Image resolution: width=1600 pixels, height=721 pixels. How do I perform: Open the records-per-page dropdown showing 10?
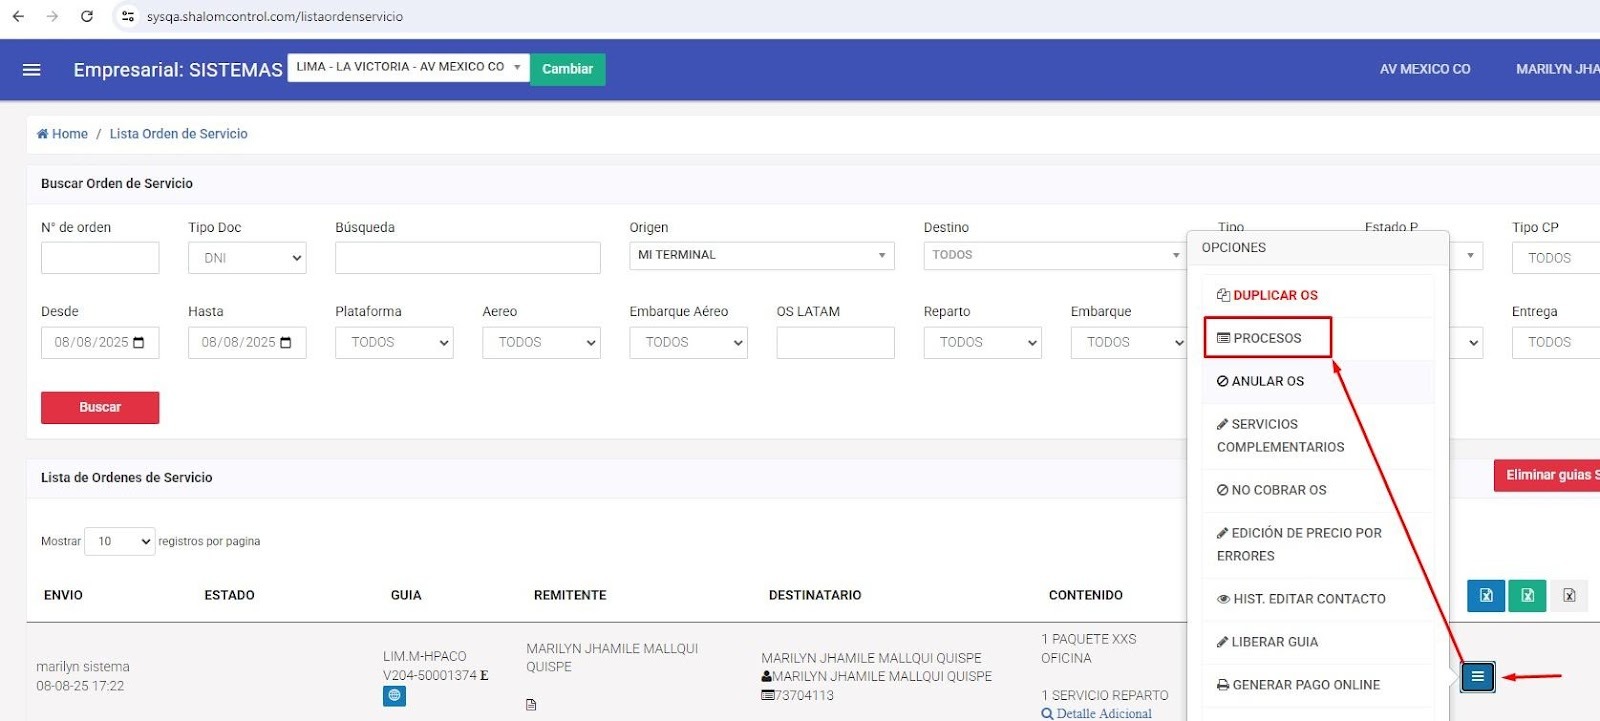pyautogui.click(x=120, y=541)
